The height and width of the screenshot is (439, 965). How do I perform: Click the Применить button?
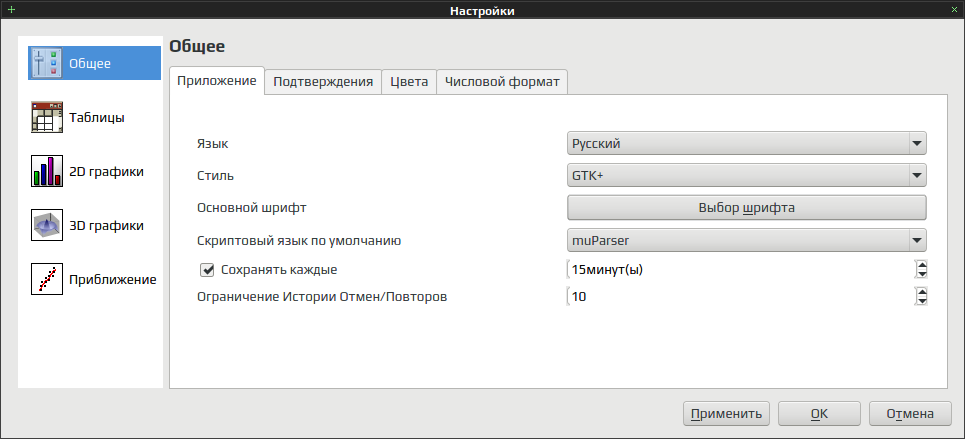(726, 414)
